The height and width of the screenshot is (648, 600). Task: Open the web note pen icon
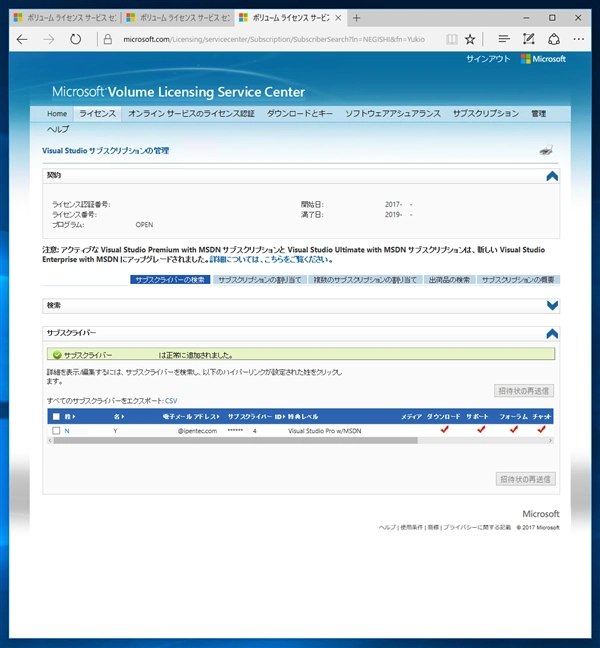pos(529,39)
